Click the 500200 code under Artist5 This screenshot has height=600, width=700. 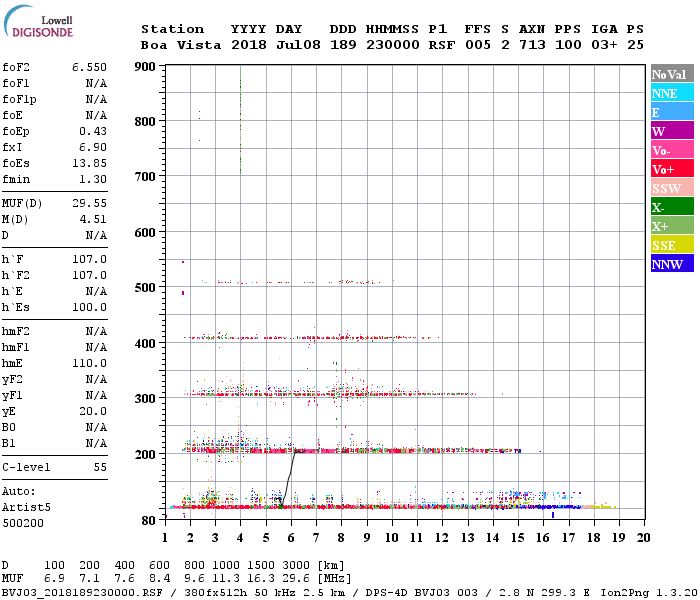pos(23,523)
